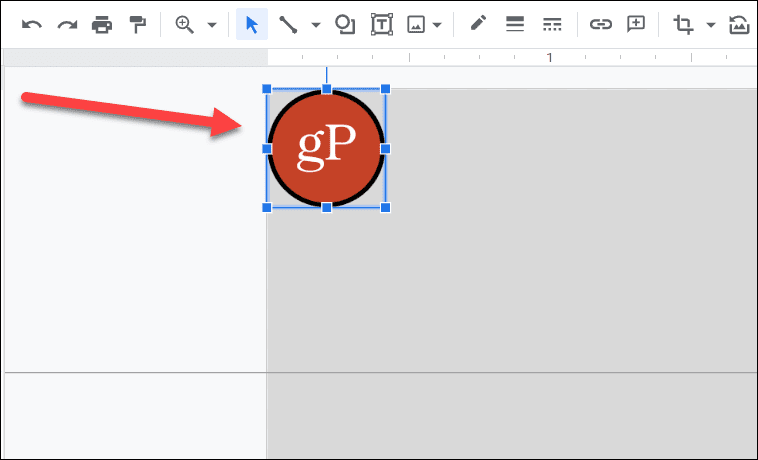Click the Redo icon
Image resolution: width=758 pixels, height=460 pixels.
pyautogui.click(x=67, y=24)
